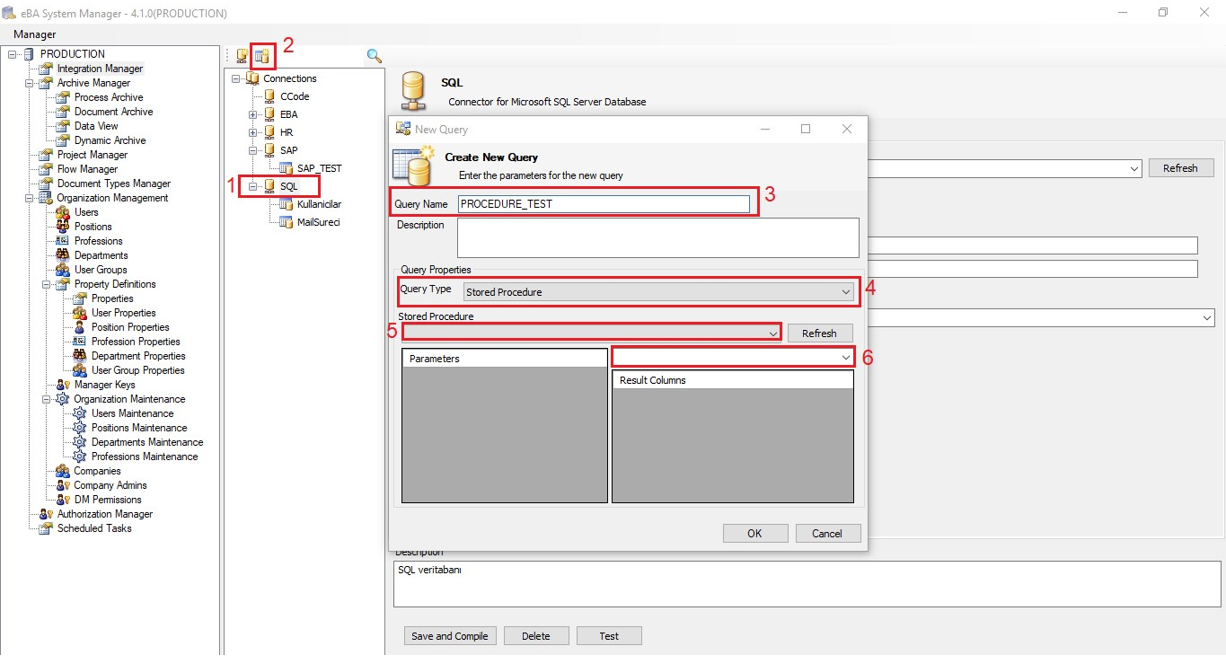Select the Company Admins tree item
The height and width of the screenshot is (657, 1226).
[110, 485]
